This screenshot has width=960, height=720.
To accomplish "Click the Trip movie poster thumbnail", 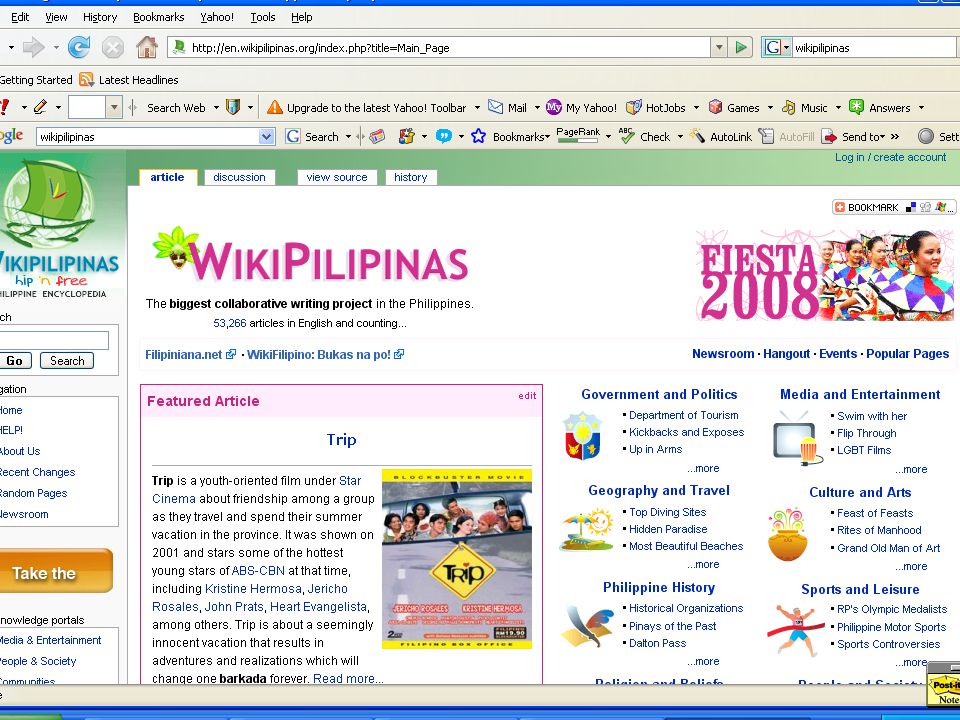I will (x=457, y=559).
